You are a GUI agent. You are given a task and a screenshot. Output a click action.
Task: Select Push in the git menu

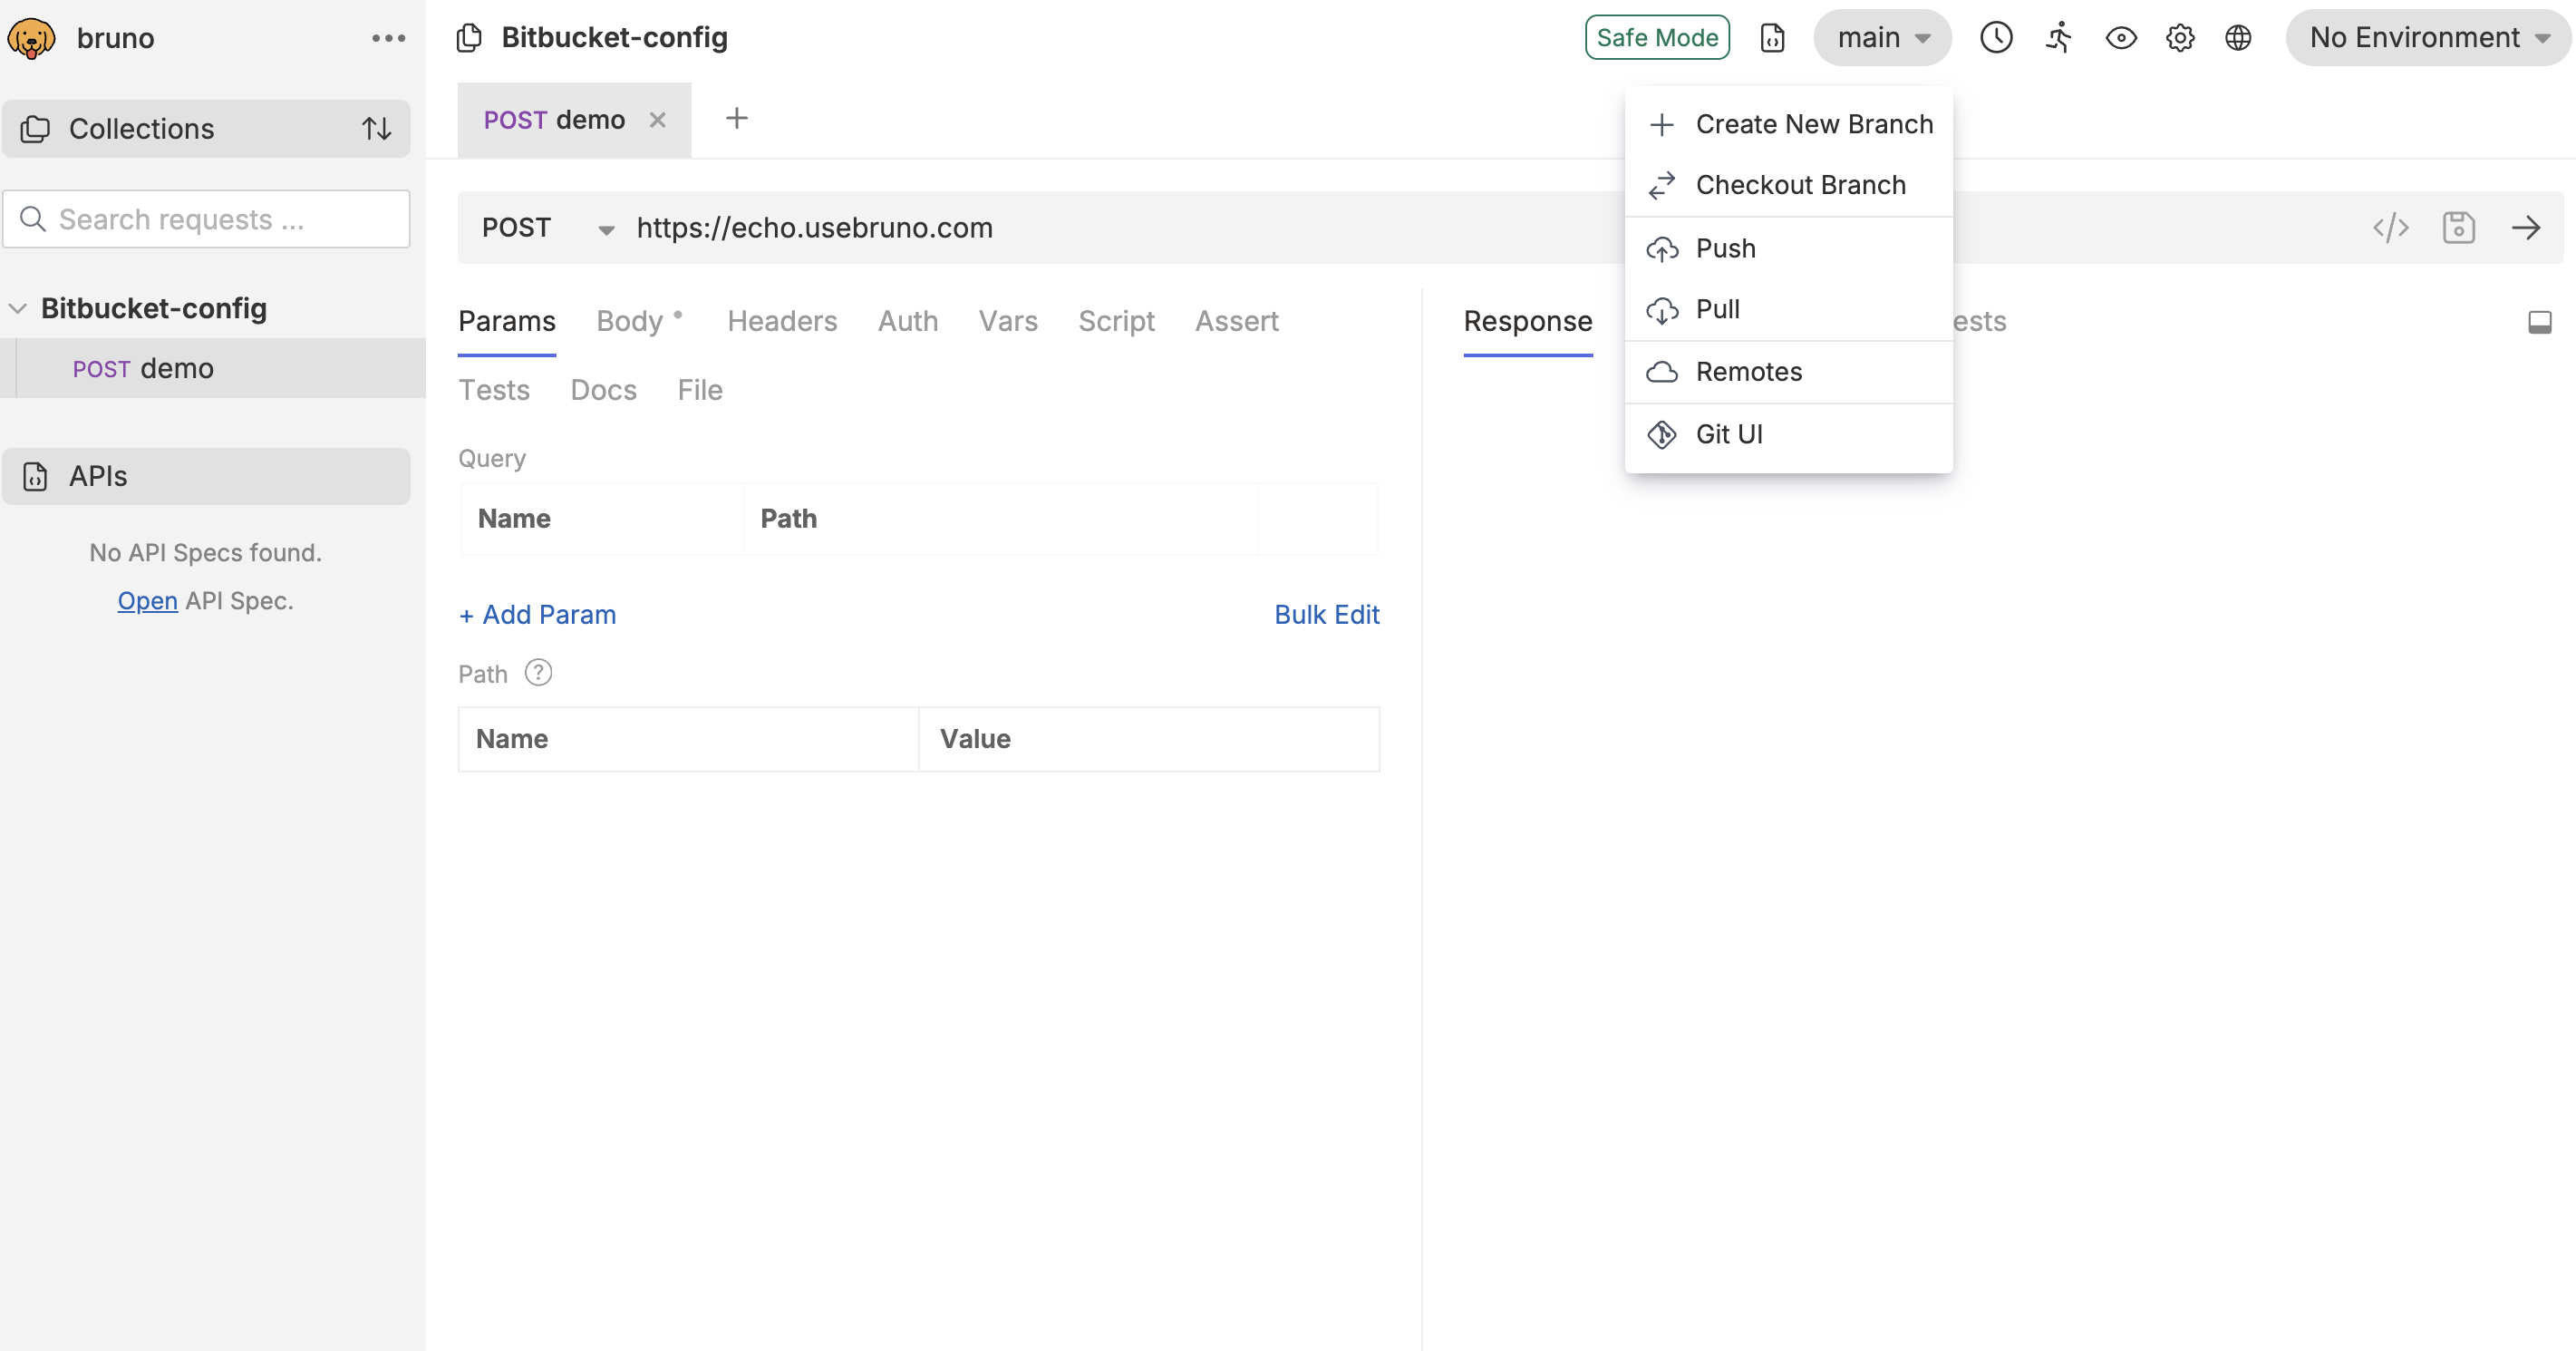[1789, 248]
